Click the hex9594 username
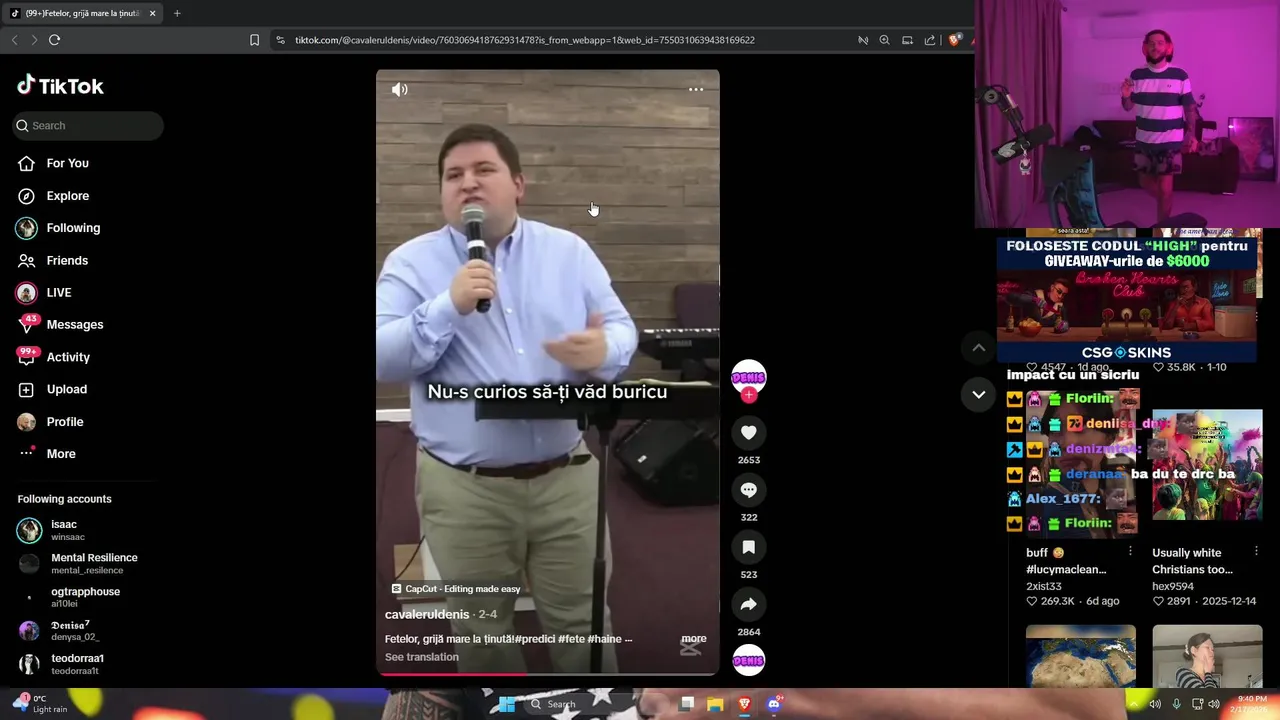 (1173, 586)
